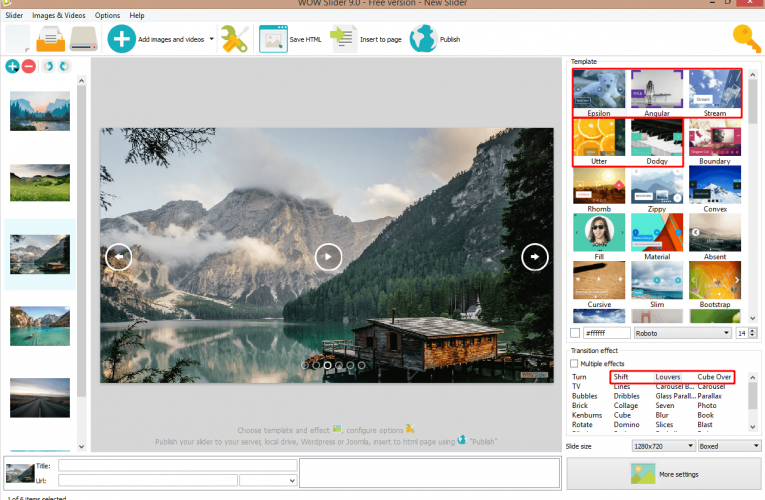The width and height of the screenshot is (765, 500).
Task: Open the Url target dropdown
Action: pos(268,480)
